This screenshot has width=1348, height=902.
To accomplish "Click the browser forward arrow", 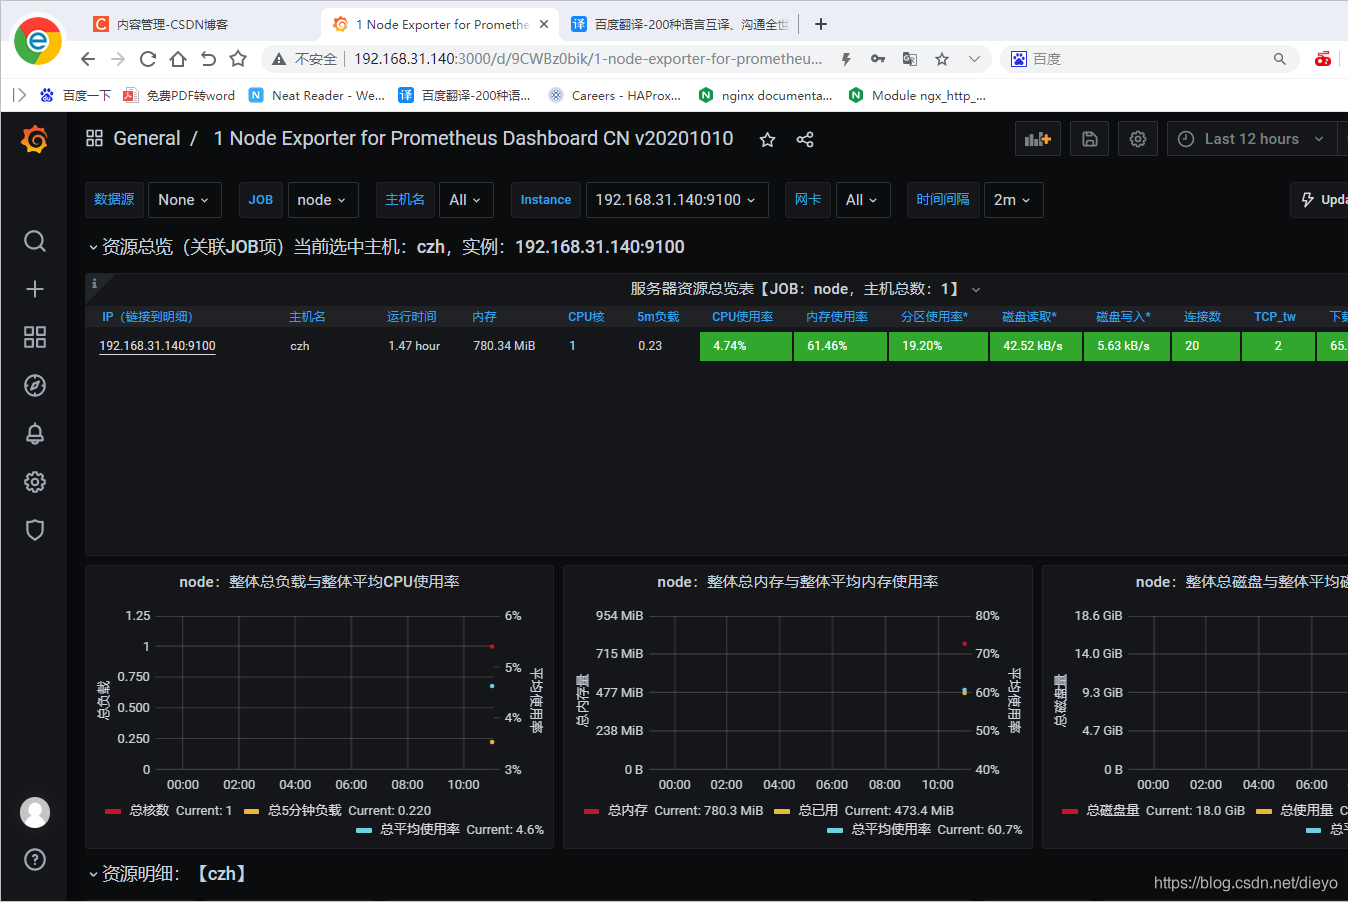I will pos(118,59).
